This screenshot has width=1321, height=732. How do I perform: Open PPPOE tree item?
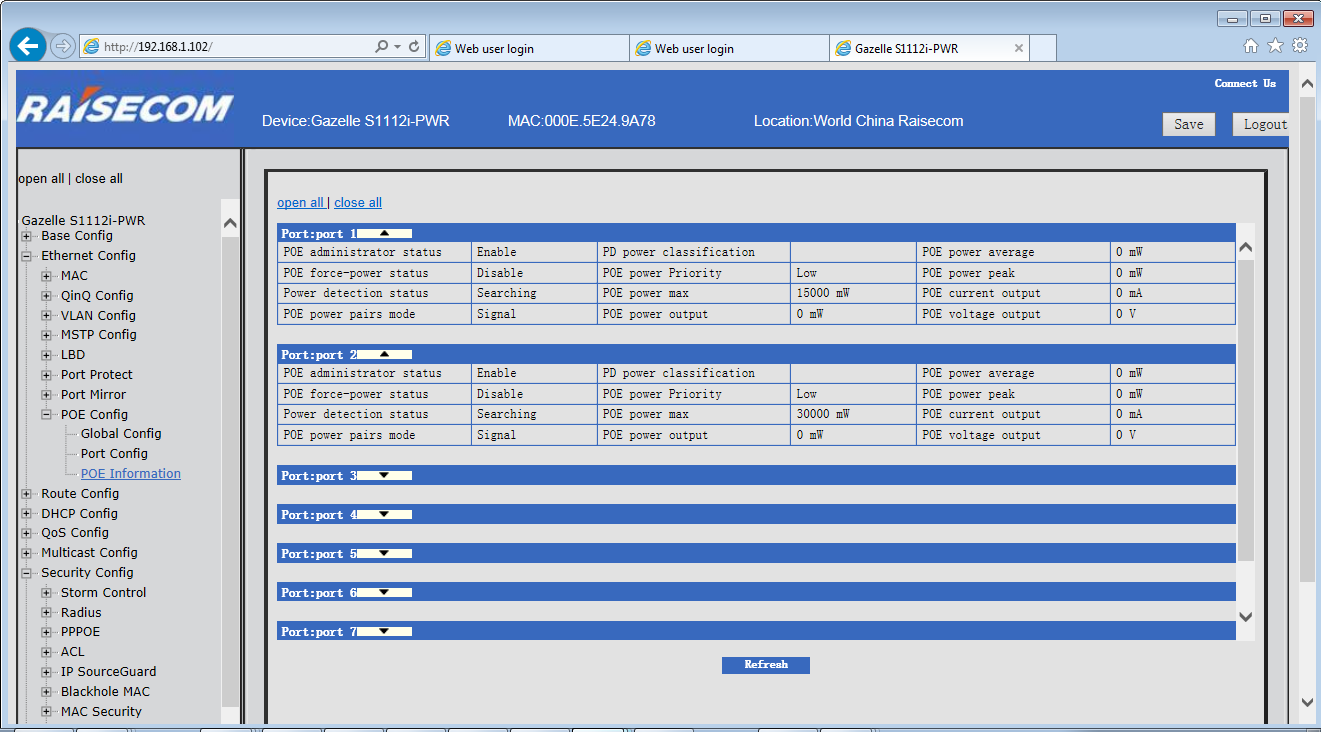click(x=80, y=632)
